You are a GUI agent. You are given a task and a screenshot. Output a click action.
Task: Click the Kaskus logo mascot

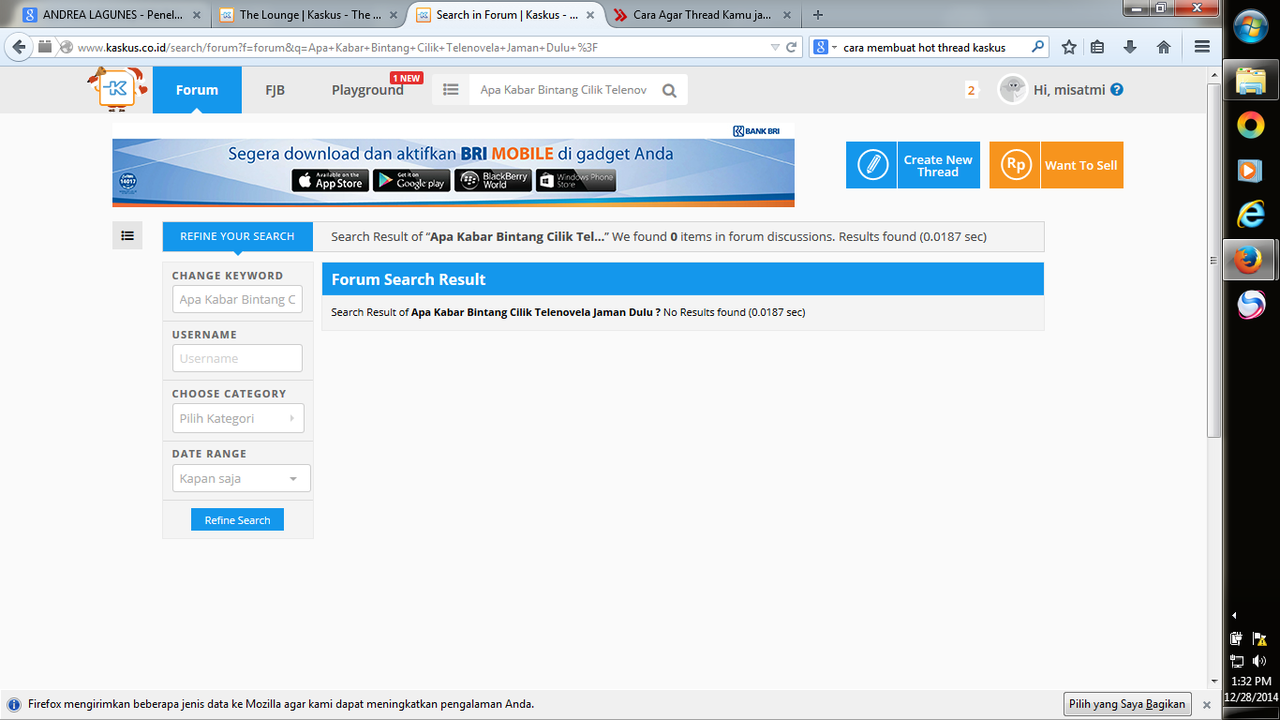click(116, 88)
